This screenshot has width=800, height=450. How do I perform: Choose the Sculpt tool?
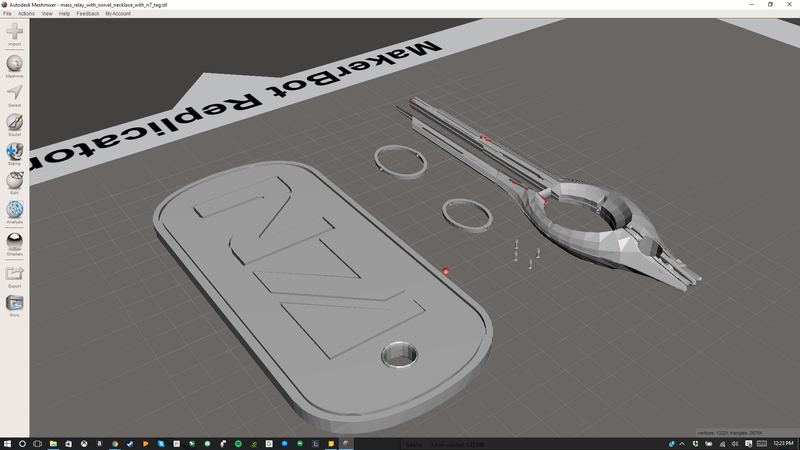(x=14, y=122)
